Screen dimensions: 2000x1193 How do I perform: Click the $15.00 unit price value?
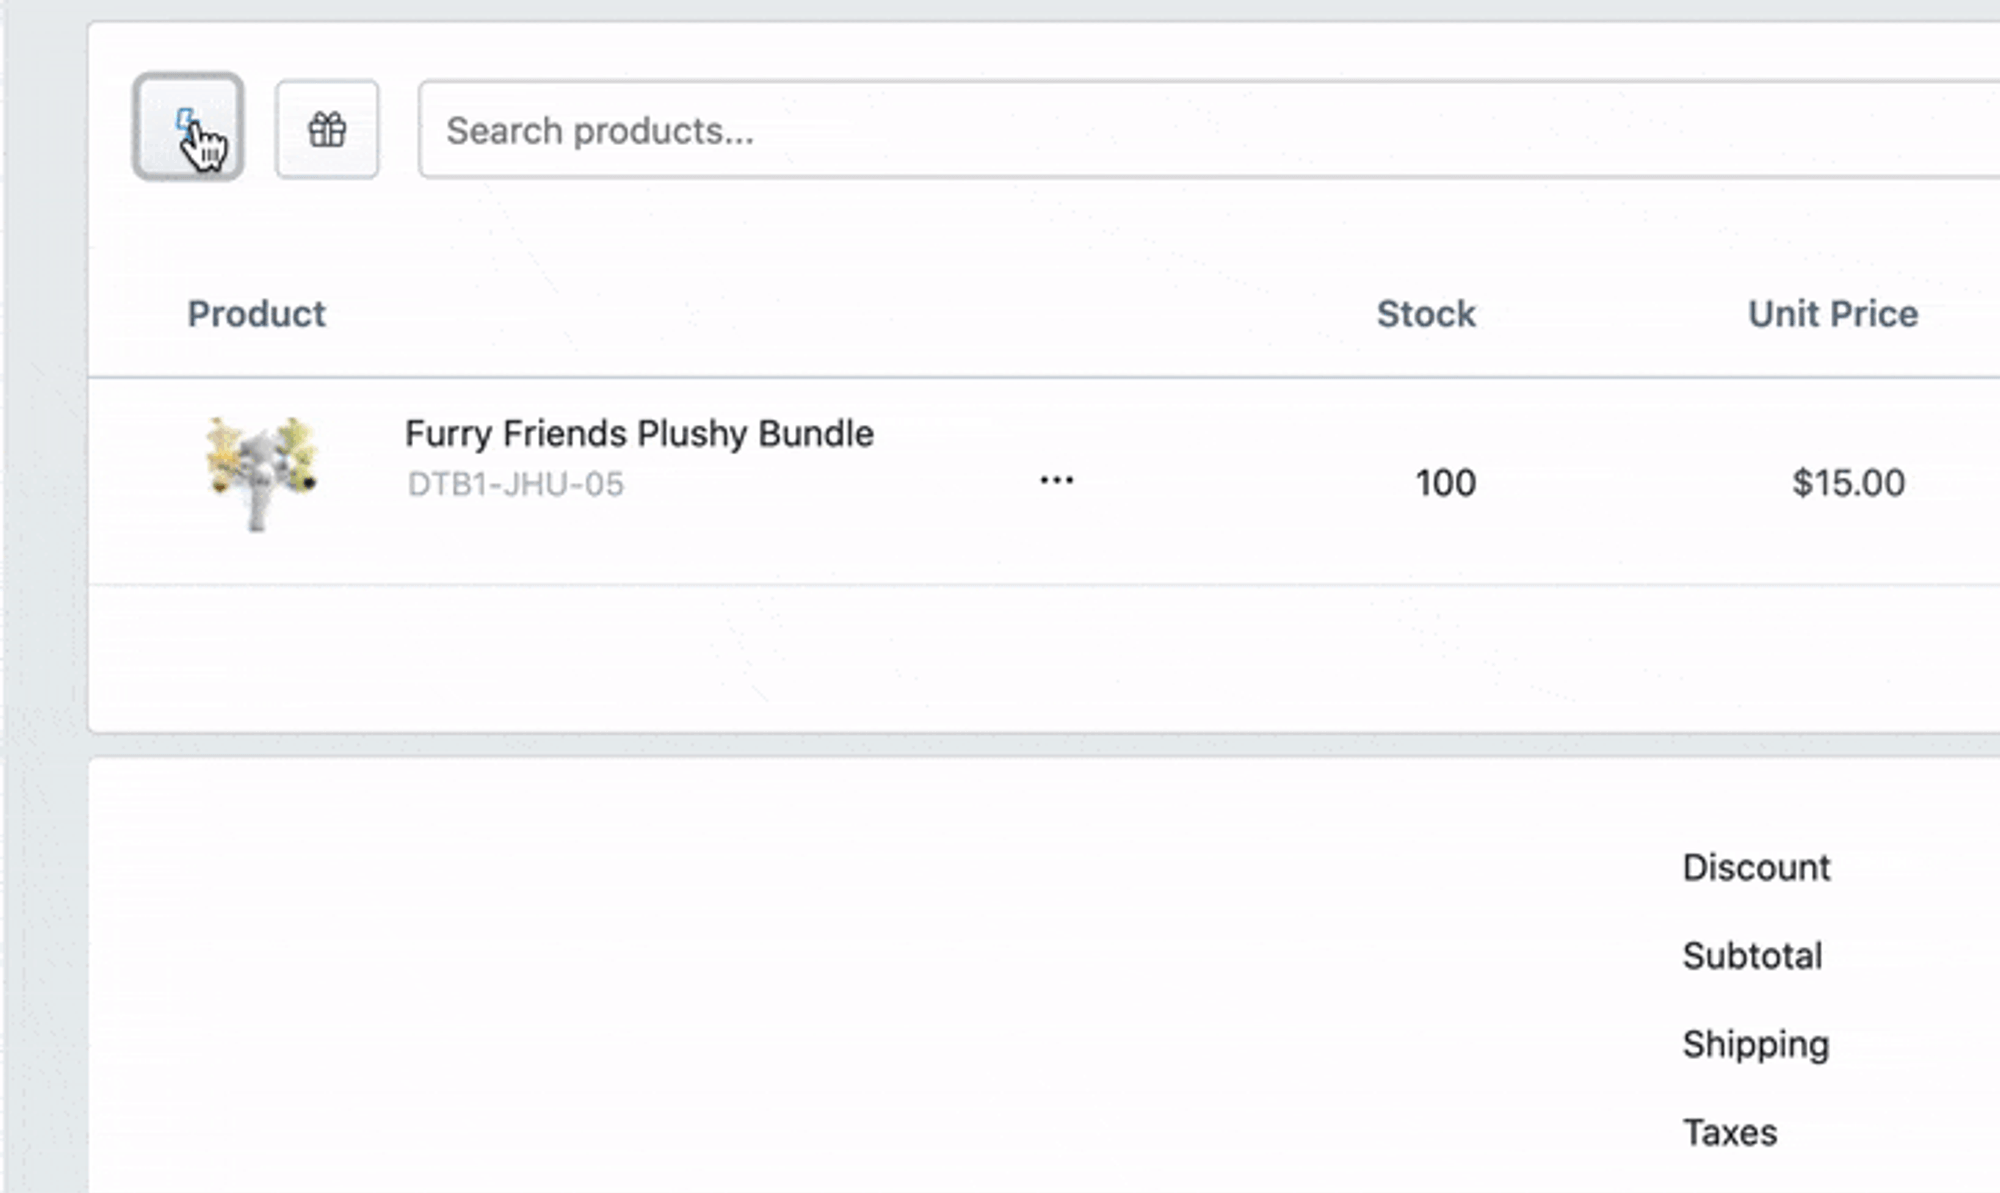[1847, 483]
